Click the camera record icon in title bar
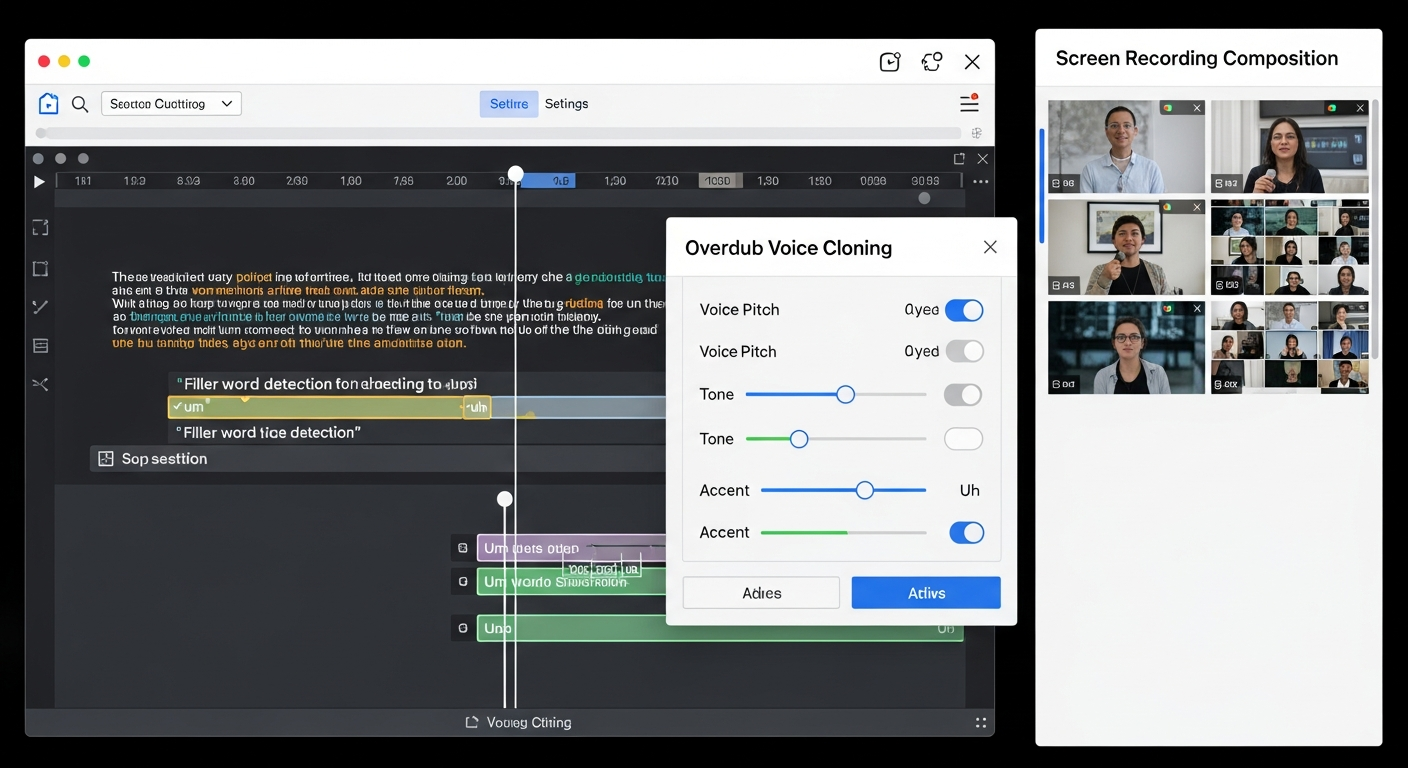 pos(890,62)
